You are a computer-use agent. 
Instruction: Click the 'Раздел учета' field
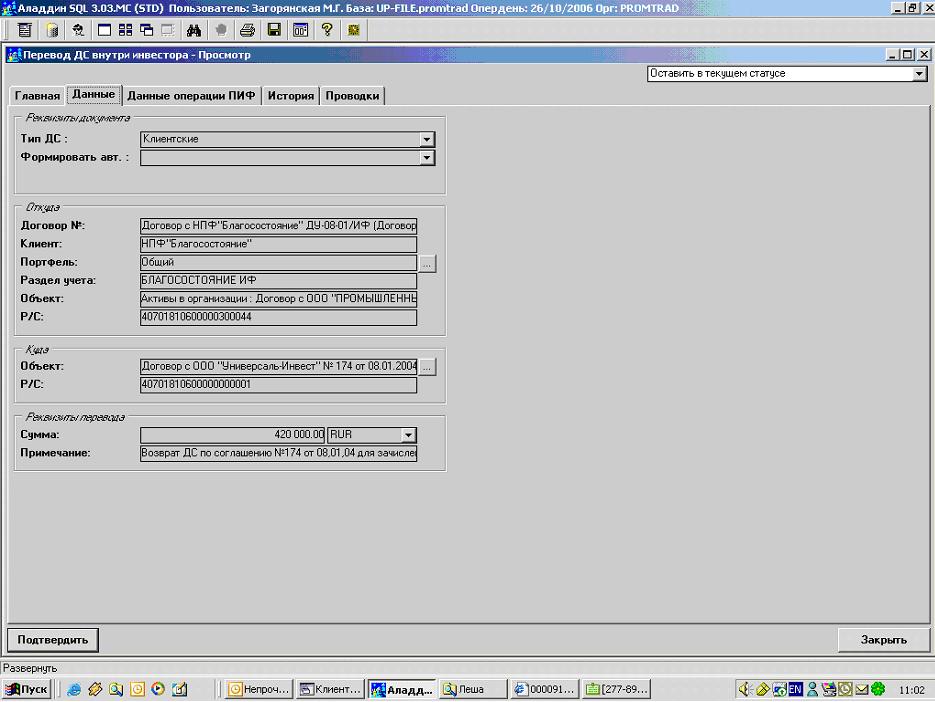click(278, 281)
